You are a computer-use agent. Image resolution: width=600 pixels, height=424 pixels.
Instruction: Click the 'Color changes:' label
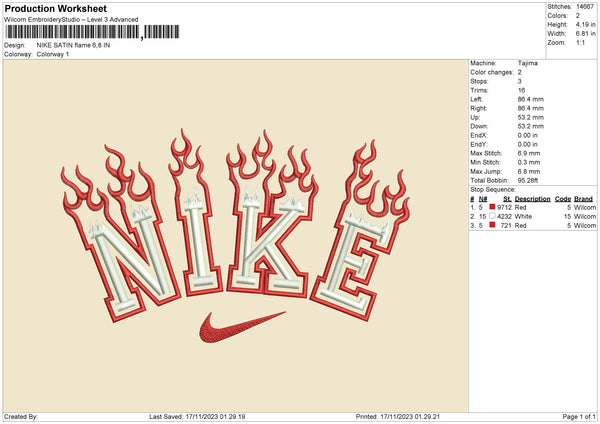click(x=492, y=72)
